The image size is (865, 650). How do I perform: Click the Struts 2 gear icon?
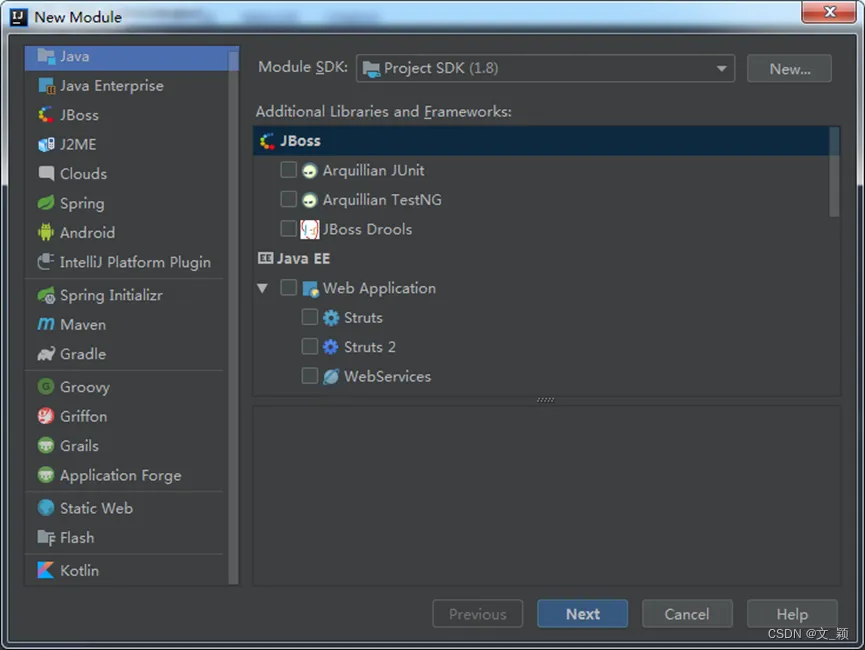330,347
